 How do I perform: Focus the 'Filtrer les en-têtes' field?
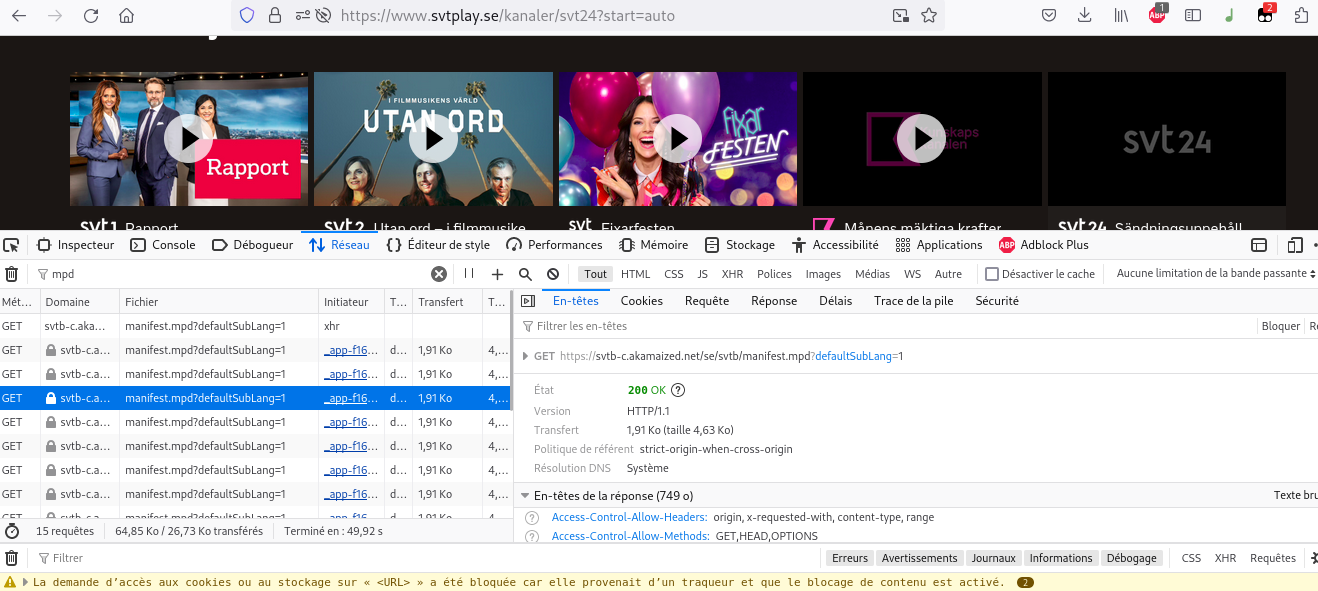tap(888, 326)
